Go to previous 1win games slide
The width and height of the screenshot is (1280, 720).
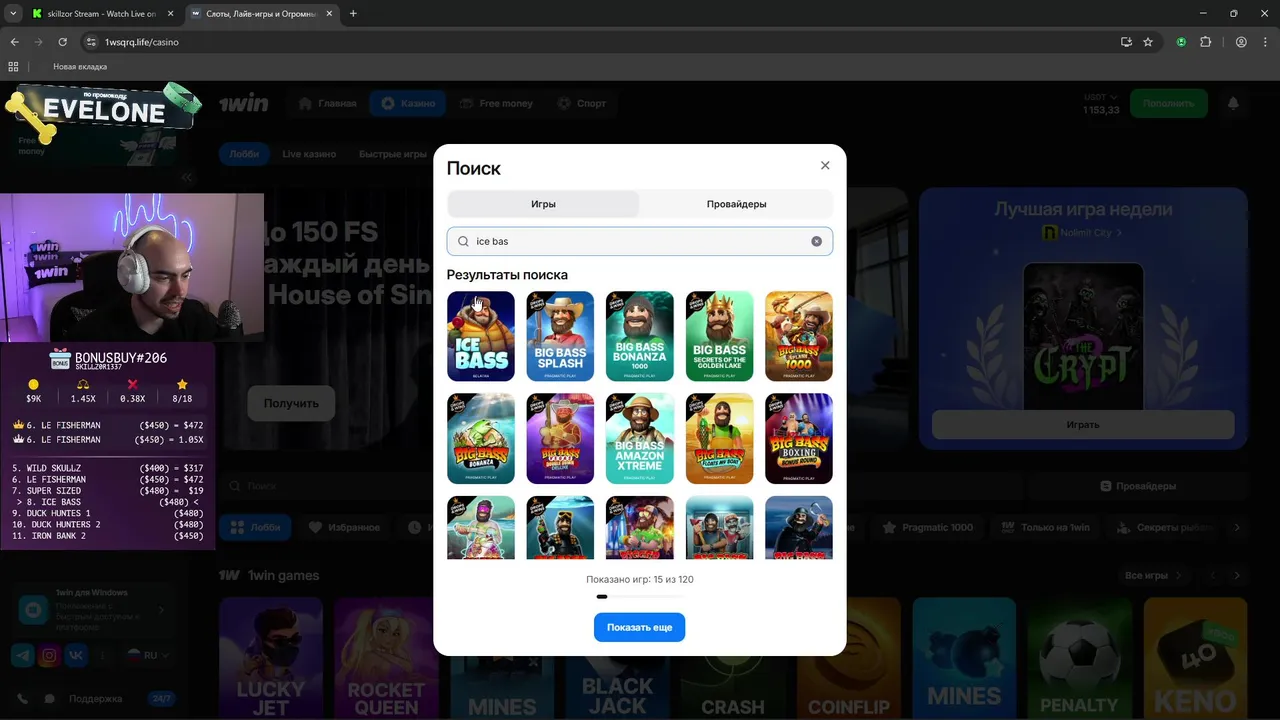click(x=1213, y=575)
